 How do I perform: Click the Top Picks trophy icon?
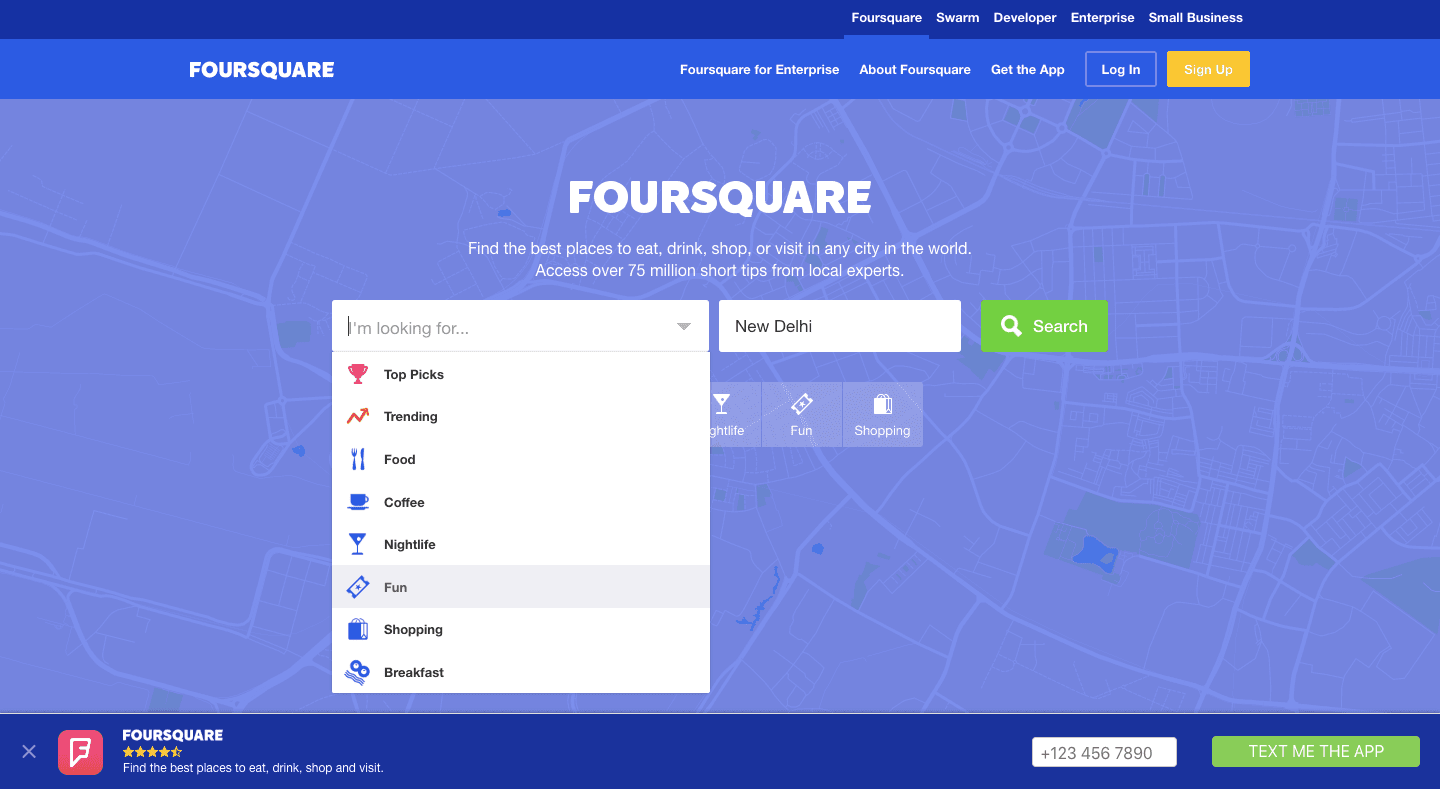pos(358,374)
